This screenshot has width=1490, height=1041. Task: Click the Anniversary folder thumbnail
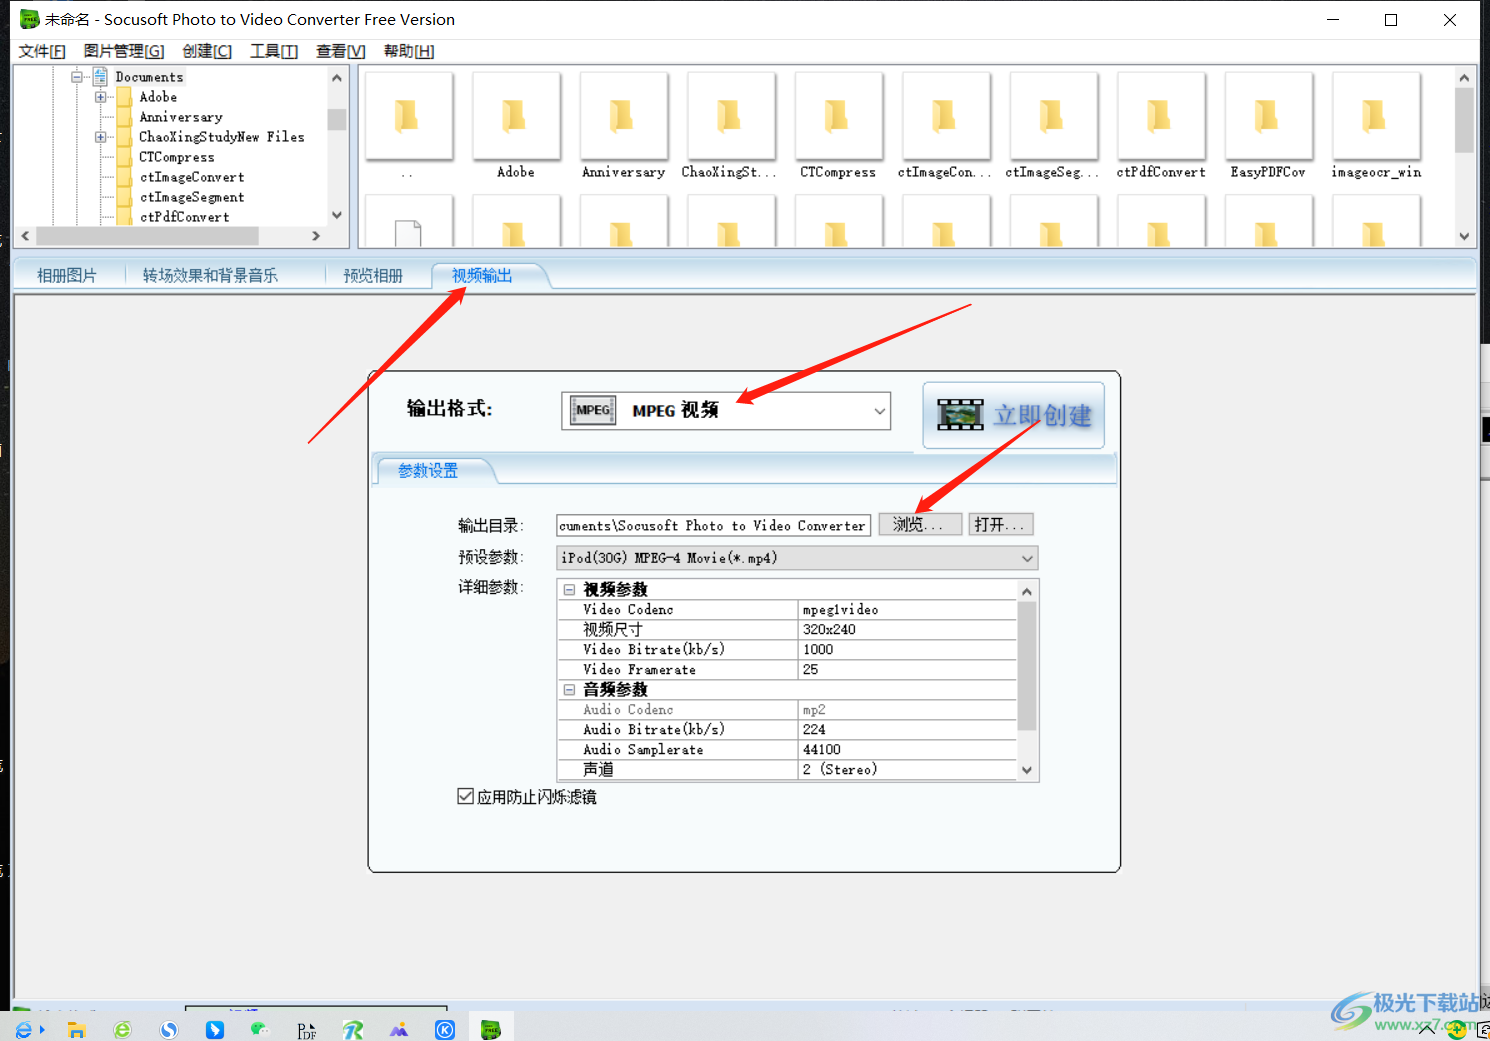[624, 117]
